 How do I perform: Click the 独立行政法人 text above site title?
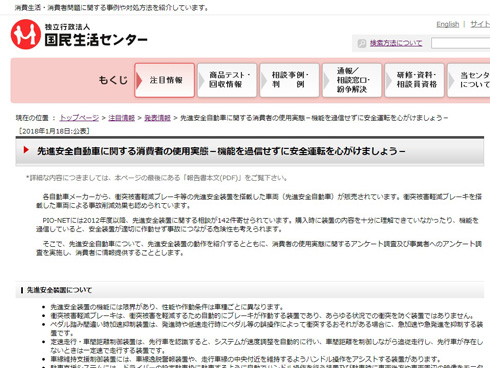[x=67, y=27]
